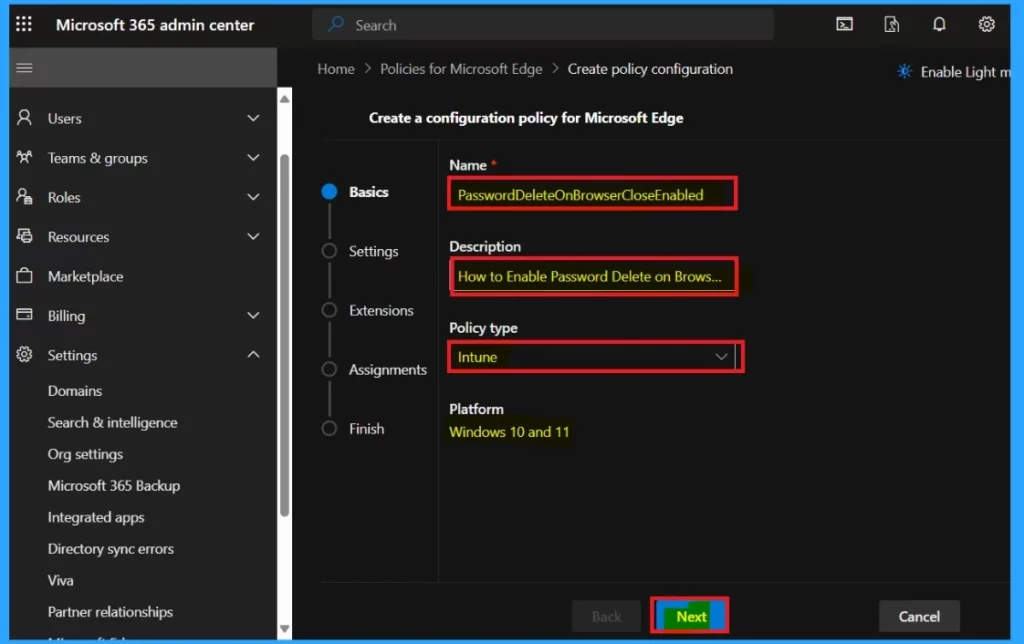
Task: Click the Resources icon in sidebar
Action: tap(24, 236)
